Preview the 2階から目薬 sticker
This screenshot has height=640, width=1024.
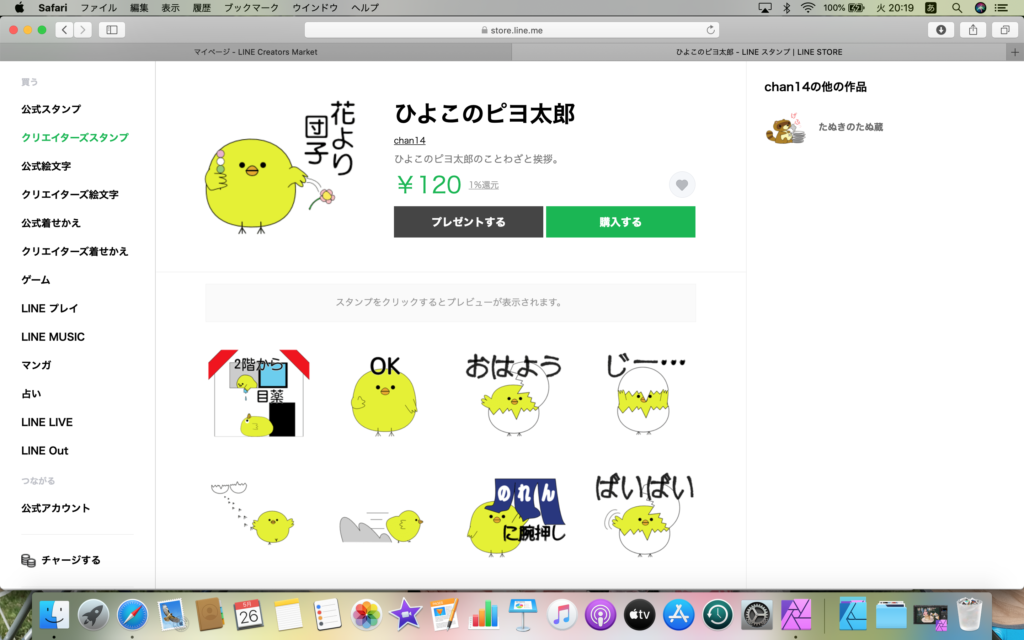click(259, 394)
